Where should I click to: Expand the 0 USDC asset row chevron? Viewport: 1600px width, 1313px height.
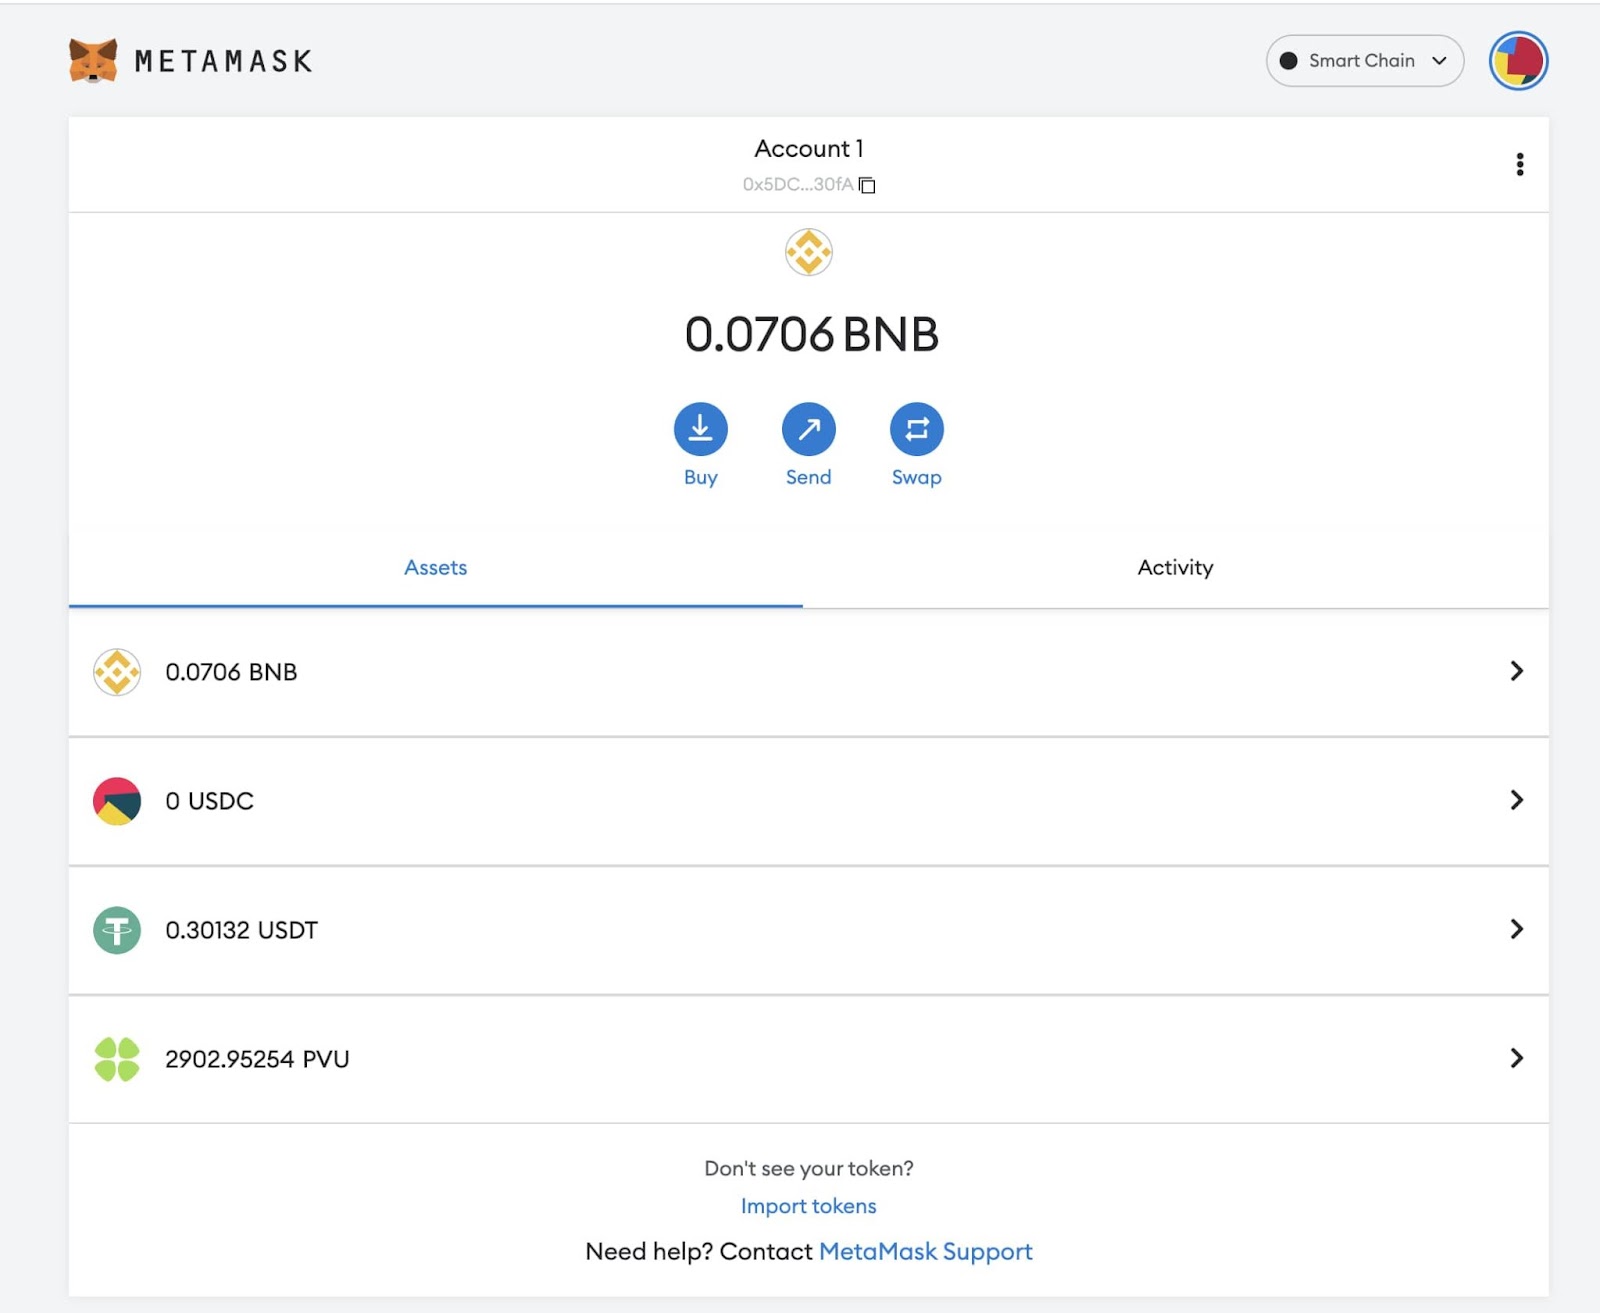click(x=1516, y=800)
